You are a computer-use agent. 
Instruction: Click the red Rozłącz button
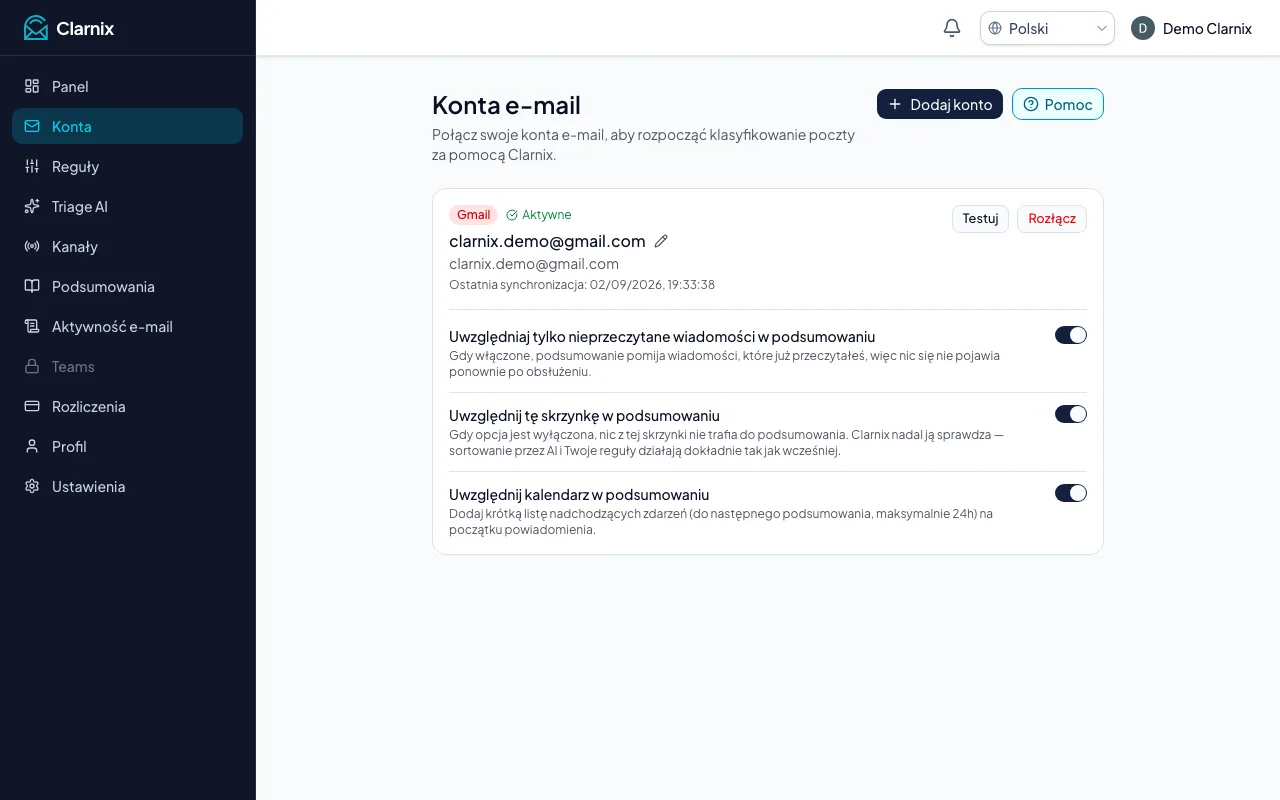click(1052, 219)
